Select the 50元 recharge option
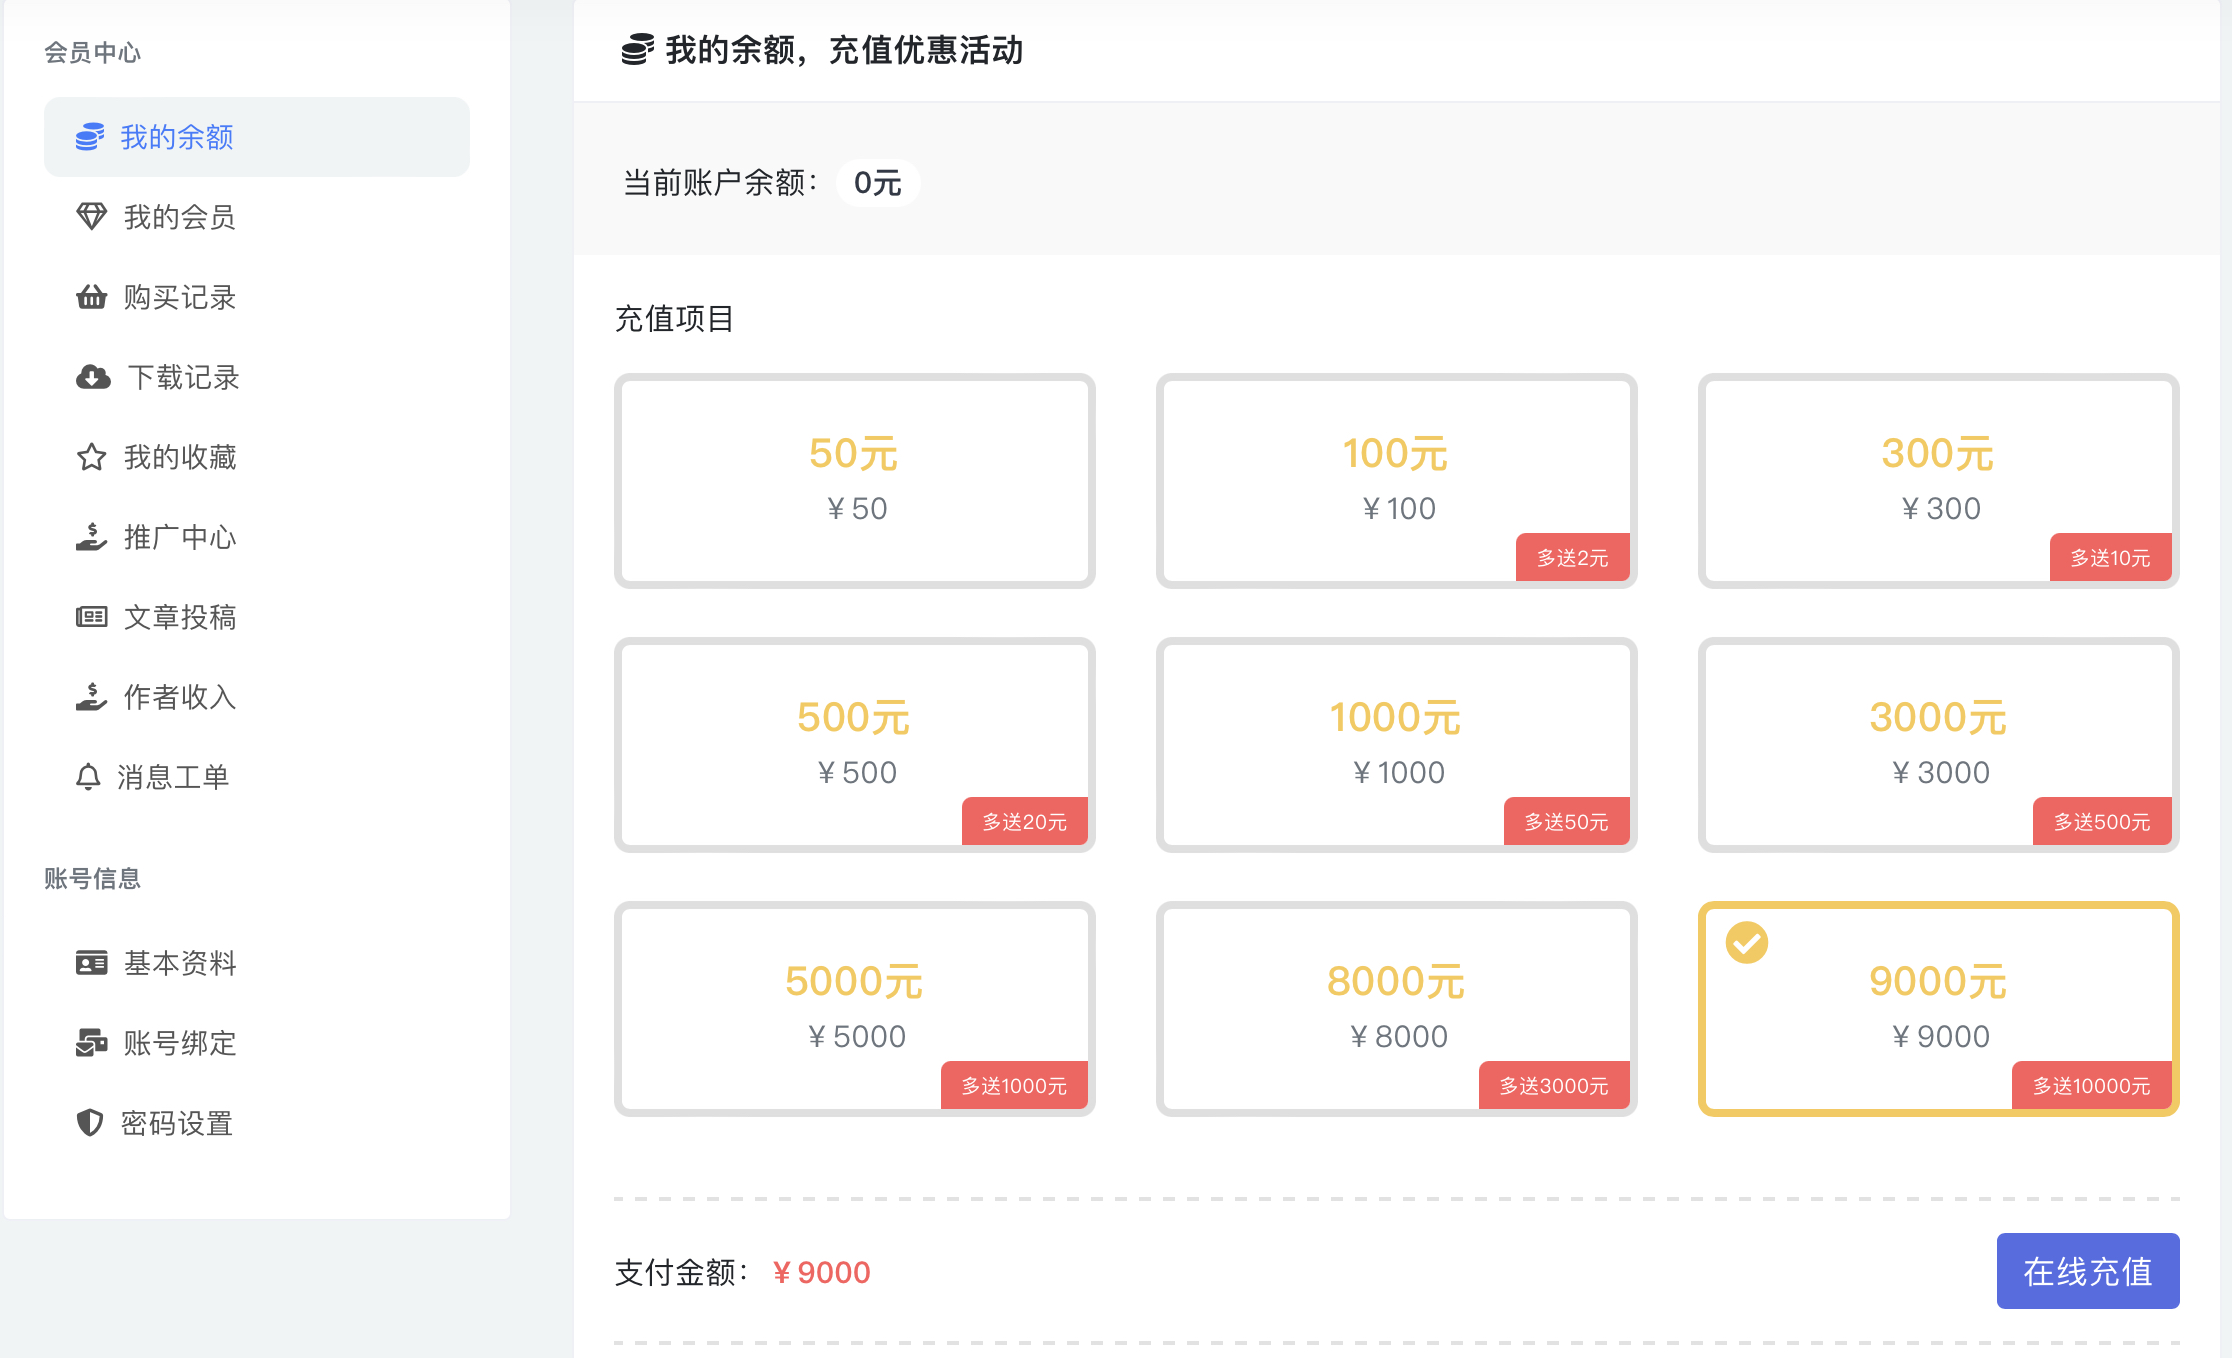This screenshot has height=1358, width=2232. [x=855, y=481]
